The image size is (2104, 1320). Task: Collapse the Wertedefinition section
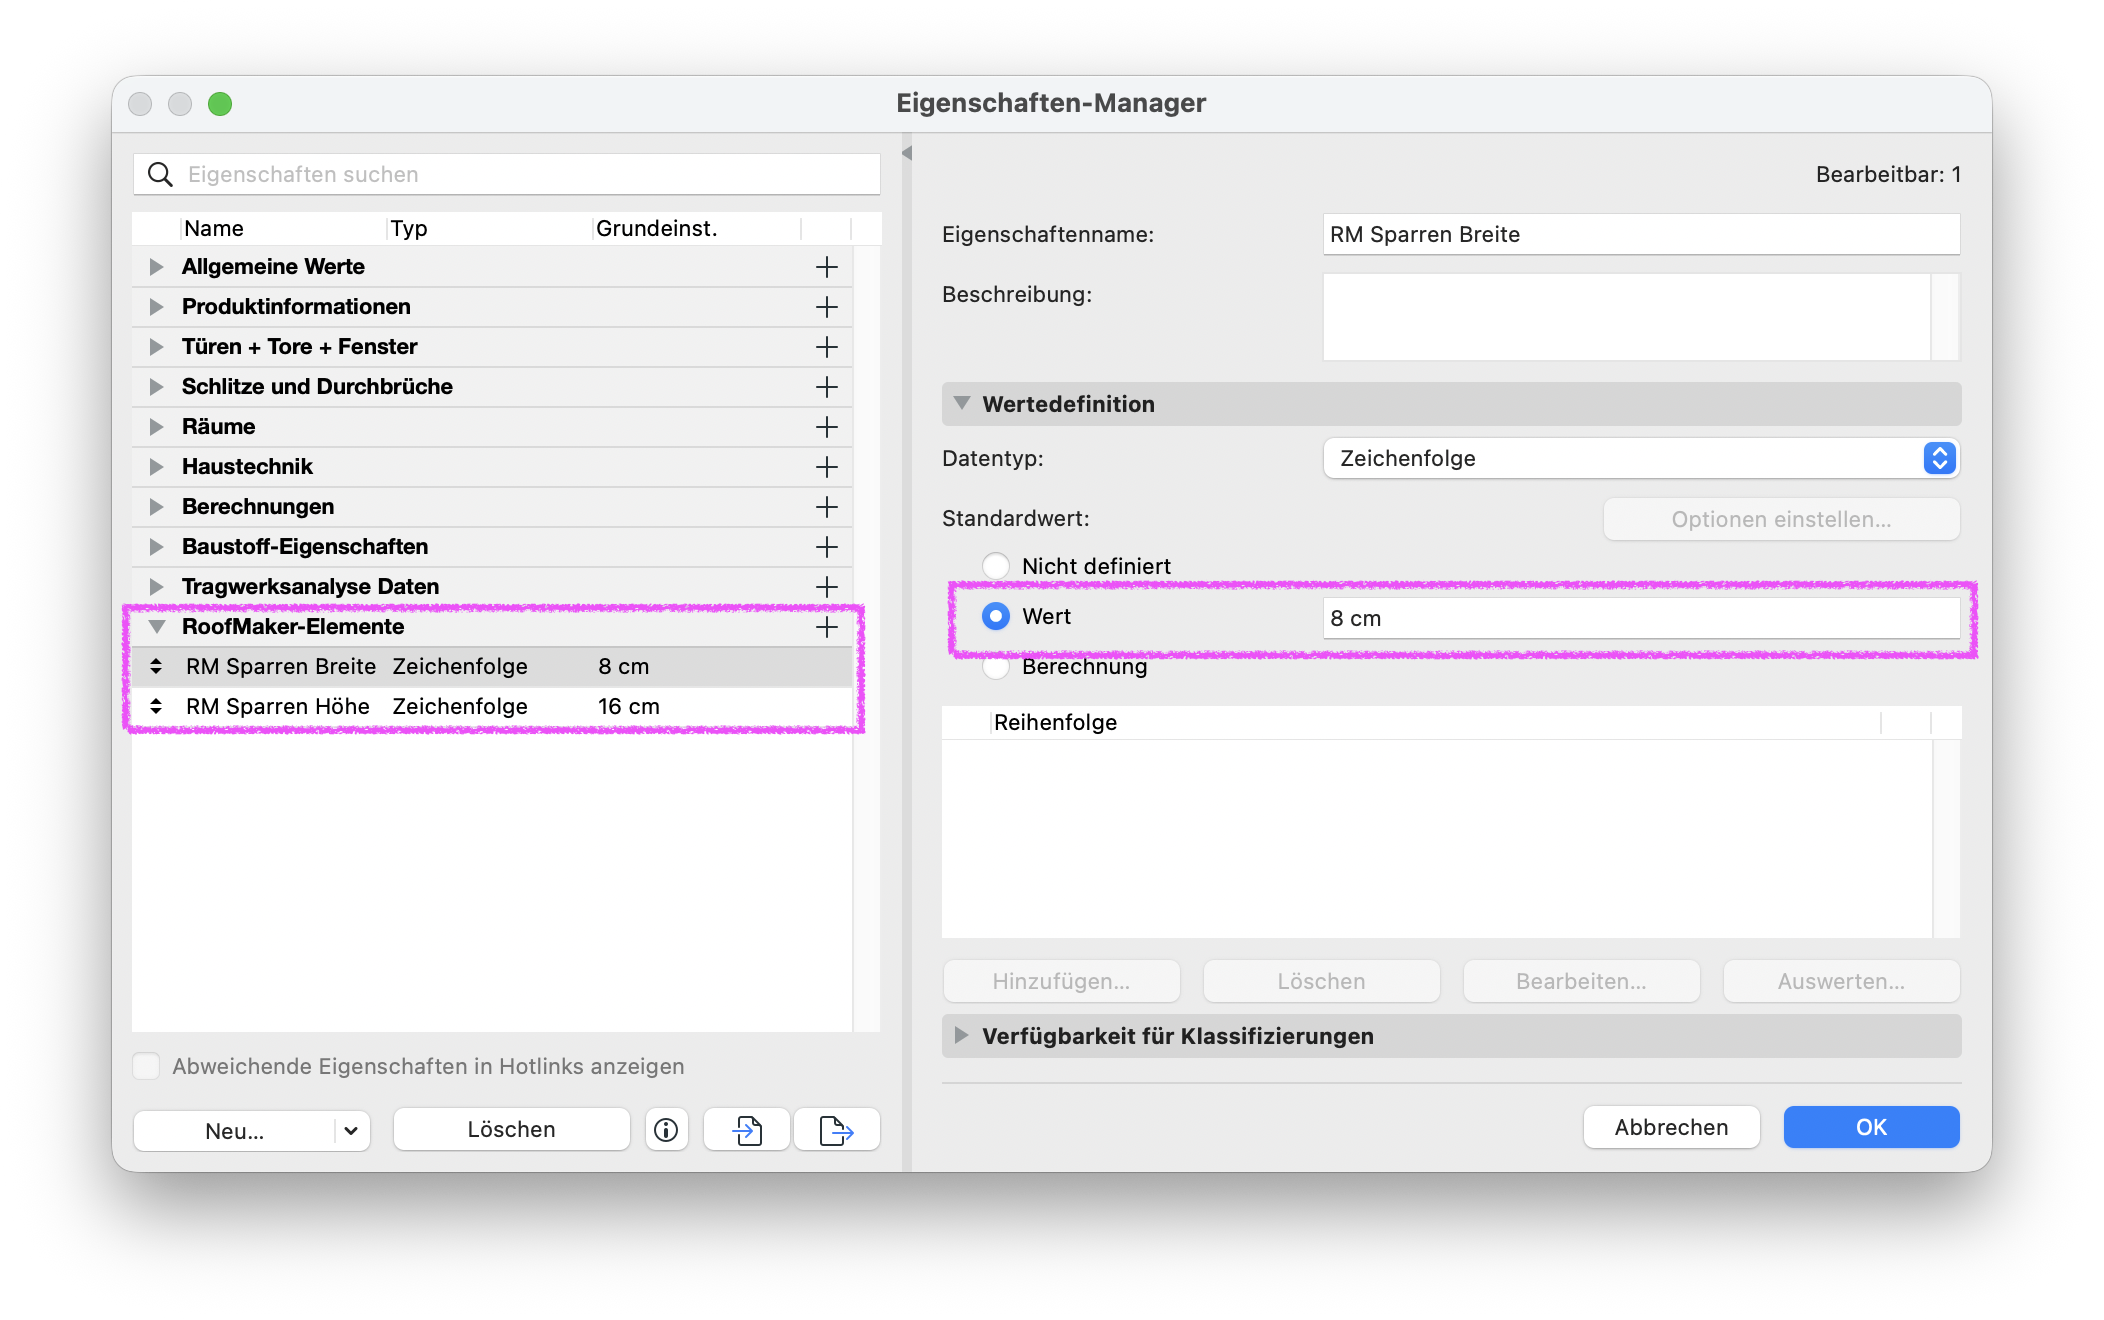(962, 403)
